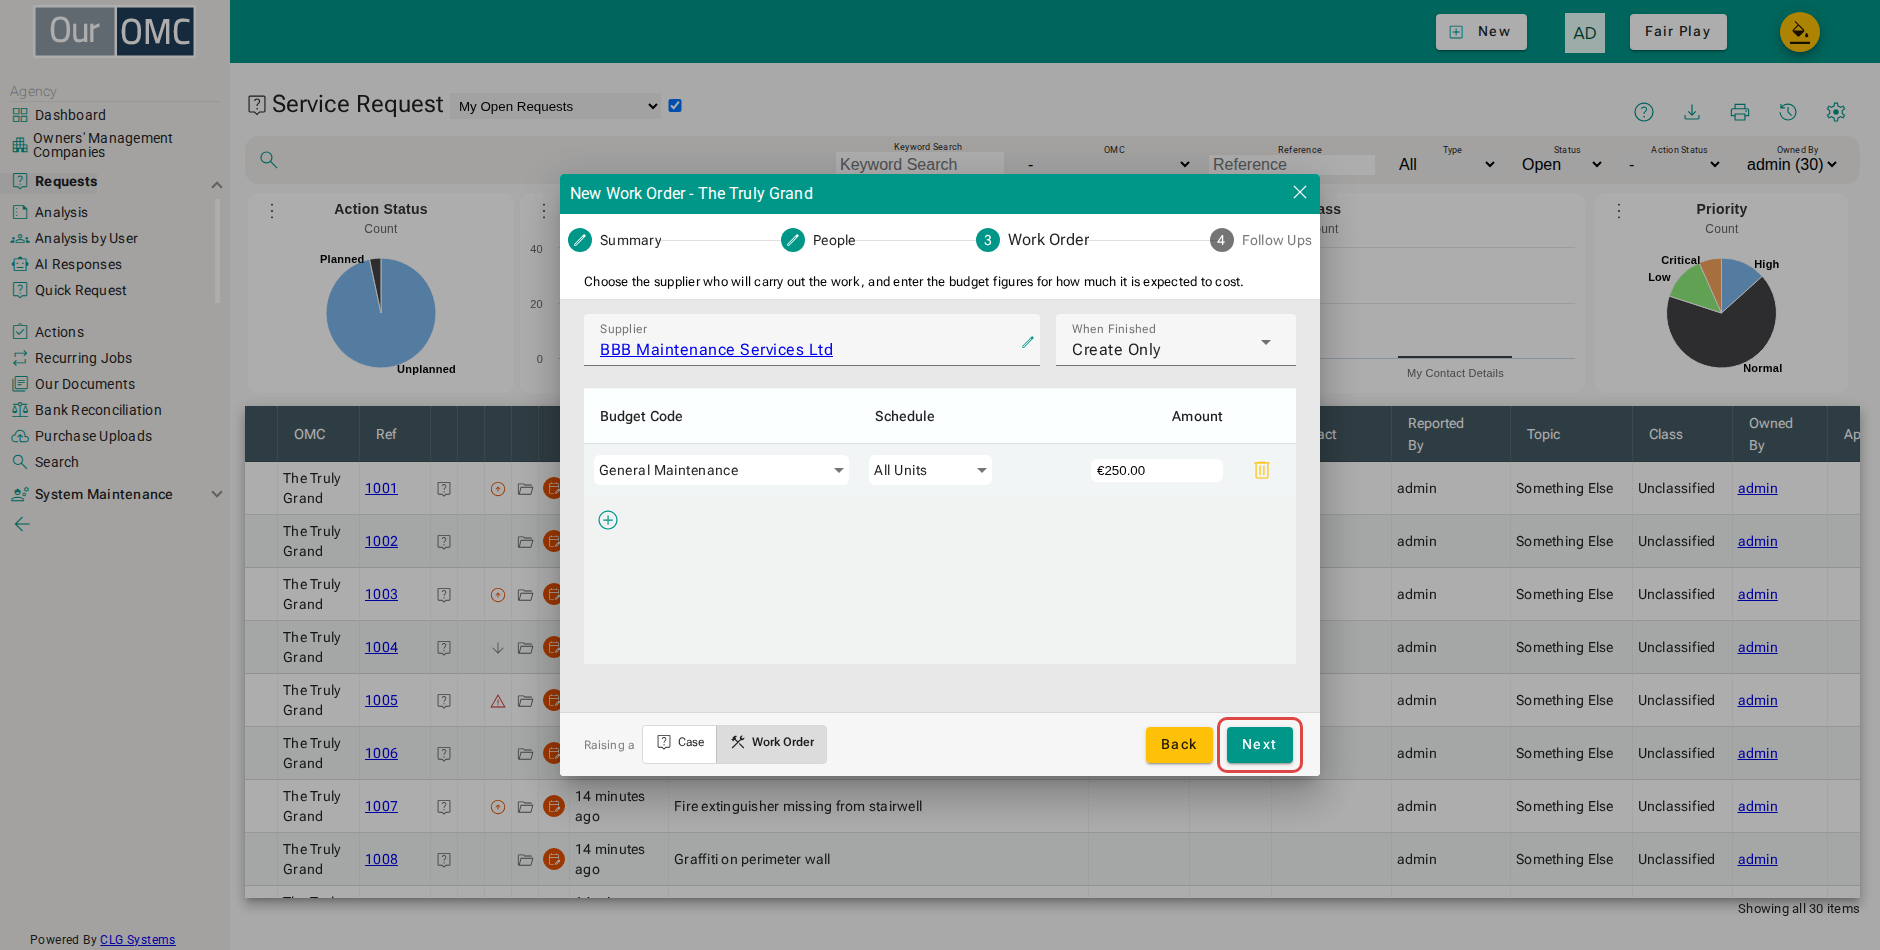Click the Back button
1880x950 pixels.
tap(1179, 745)
